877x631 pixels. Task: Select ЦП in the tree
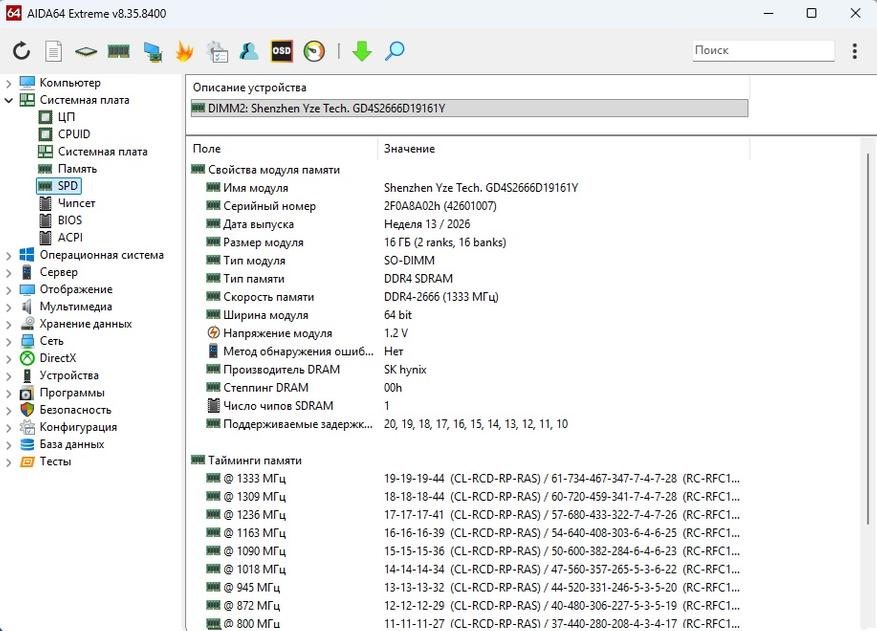(67, 117)
